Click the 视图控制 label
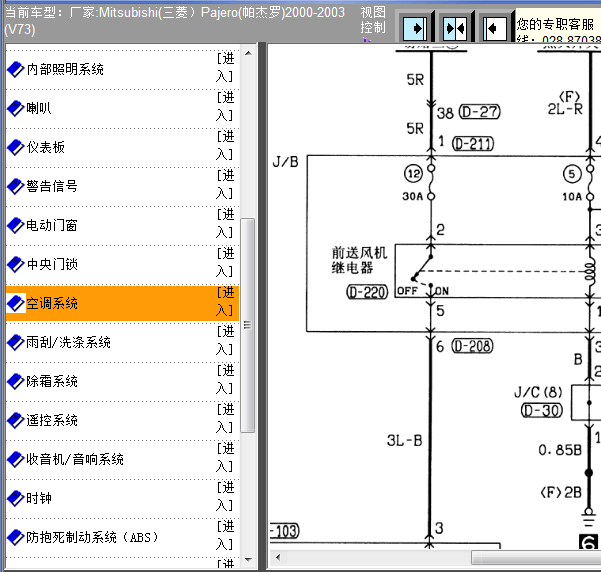Screen dimensions: 601x572 pyautogui.click(x=373, y=20)
